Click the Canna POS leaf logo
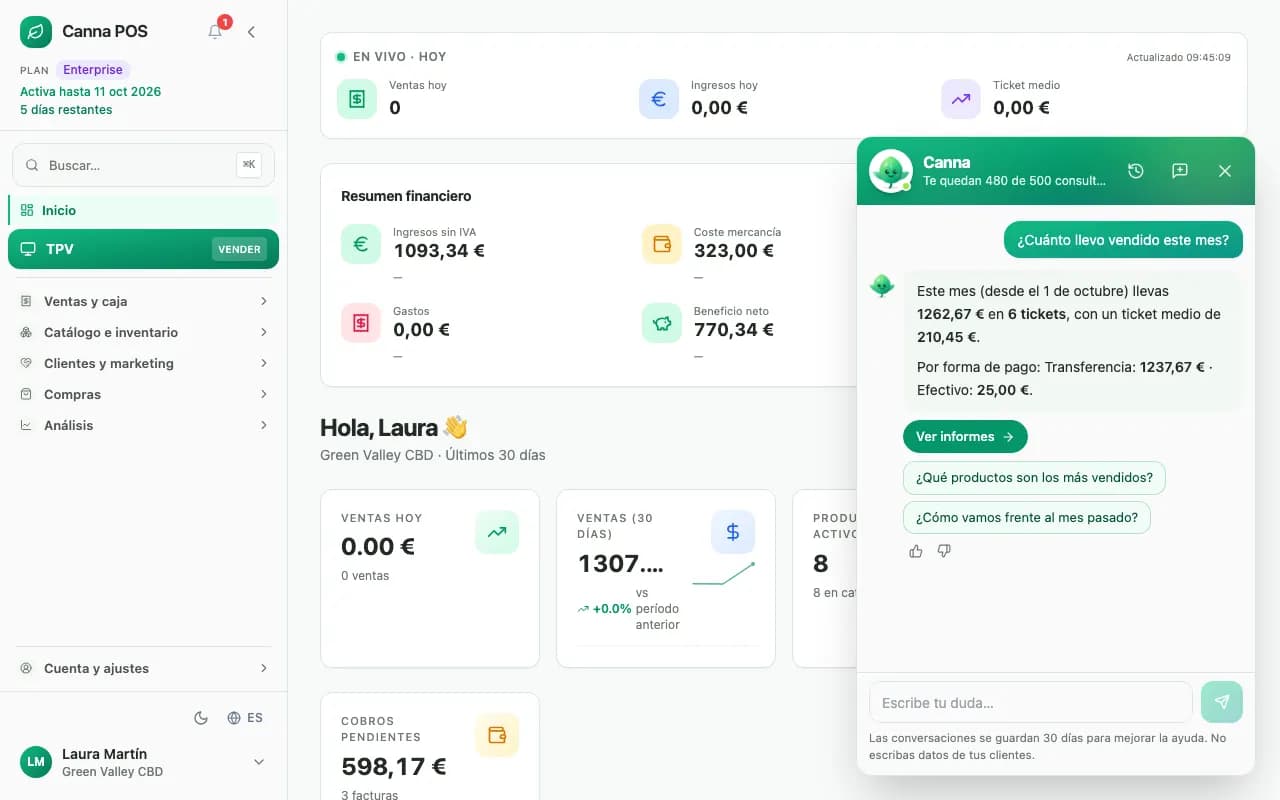The image size is (1280, 800). tap(36, 32)
